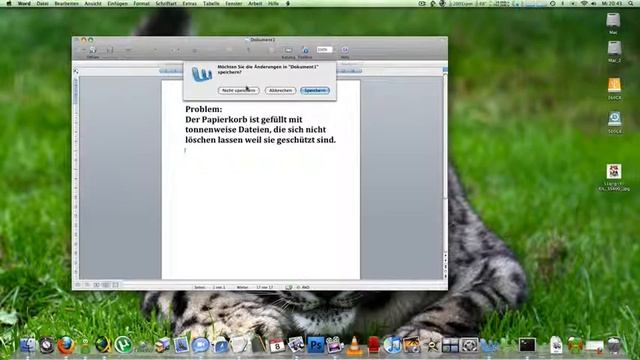Open iMovie star icon in the Dock
Viewport: 640px width, 360px height.
point(431,345)
